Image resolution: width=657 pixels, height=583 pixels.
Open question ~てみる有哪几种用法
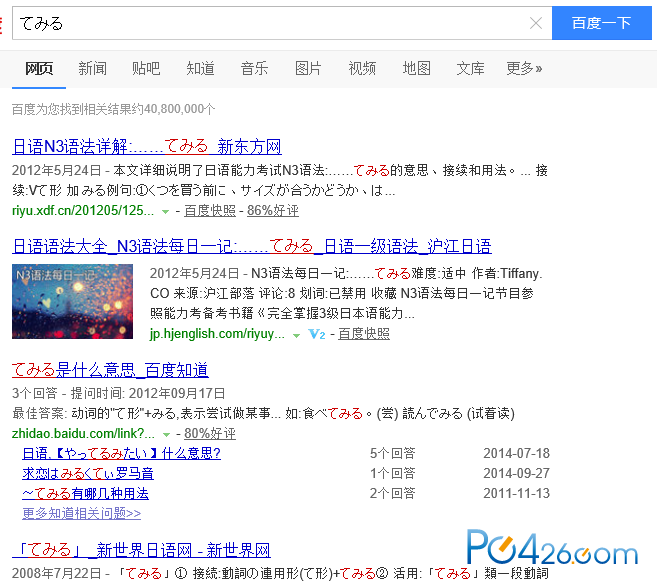[85, 494]
